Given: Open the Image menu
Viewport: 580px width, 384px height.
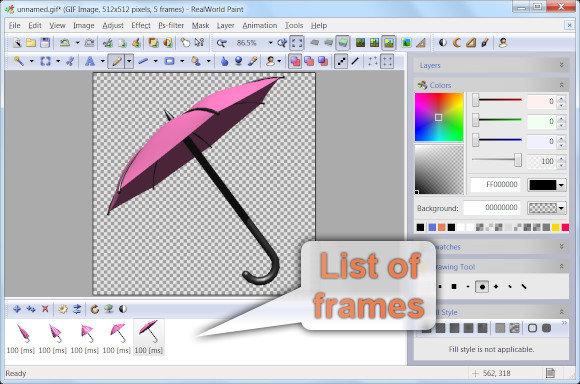Looking at the screenshot, I should [x=84, y=26].
